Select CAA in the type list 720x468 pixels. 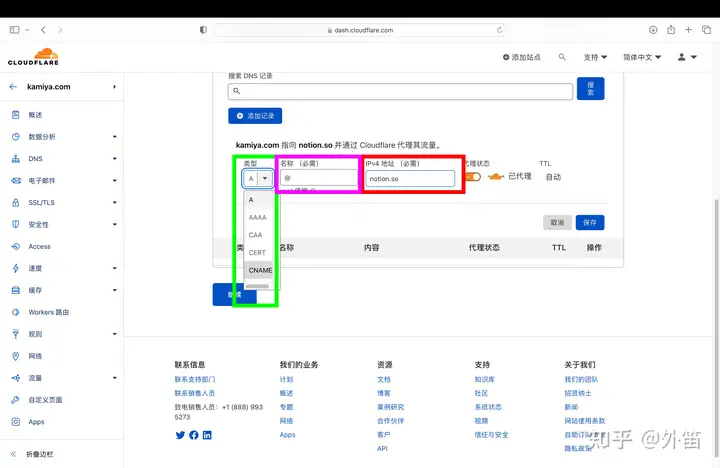[x=259, y=235]
